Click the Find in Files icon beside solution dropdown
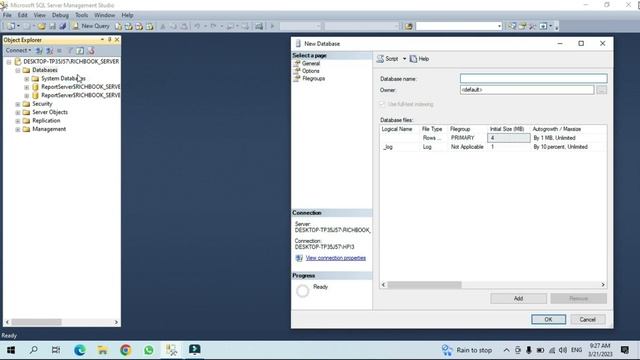The width and height of the screenshot is (640, 360). (x=409, y=27)
